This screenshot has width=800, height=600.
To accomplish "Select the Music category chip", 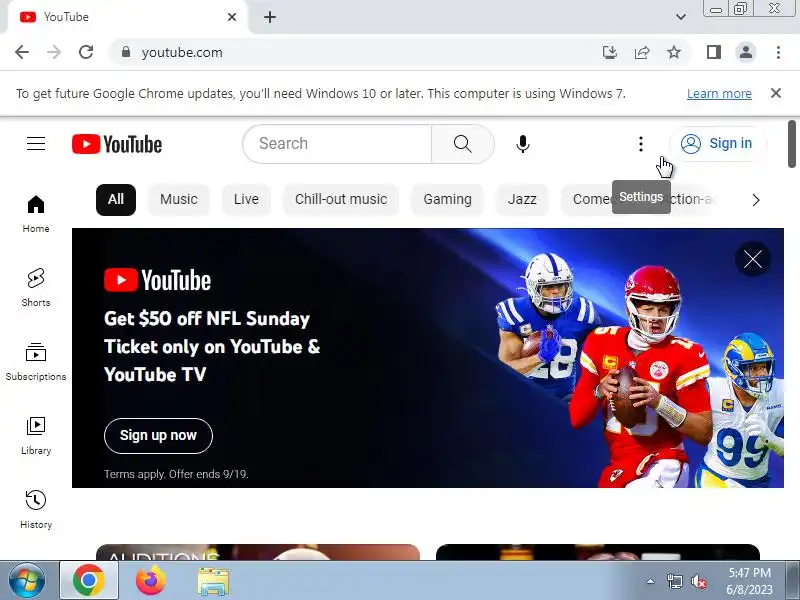I will coord(179,199).
